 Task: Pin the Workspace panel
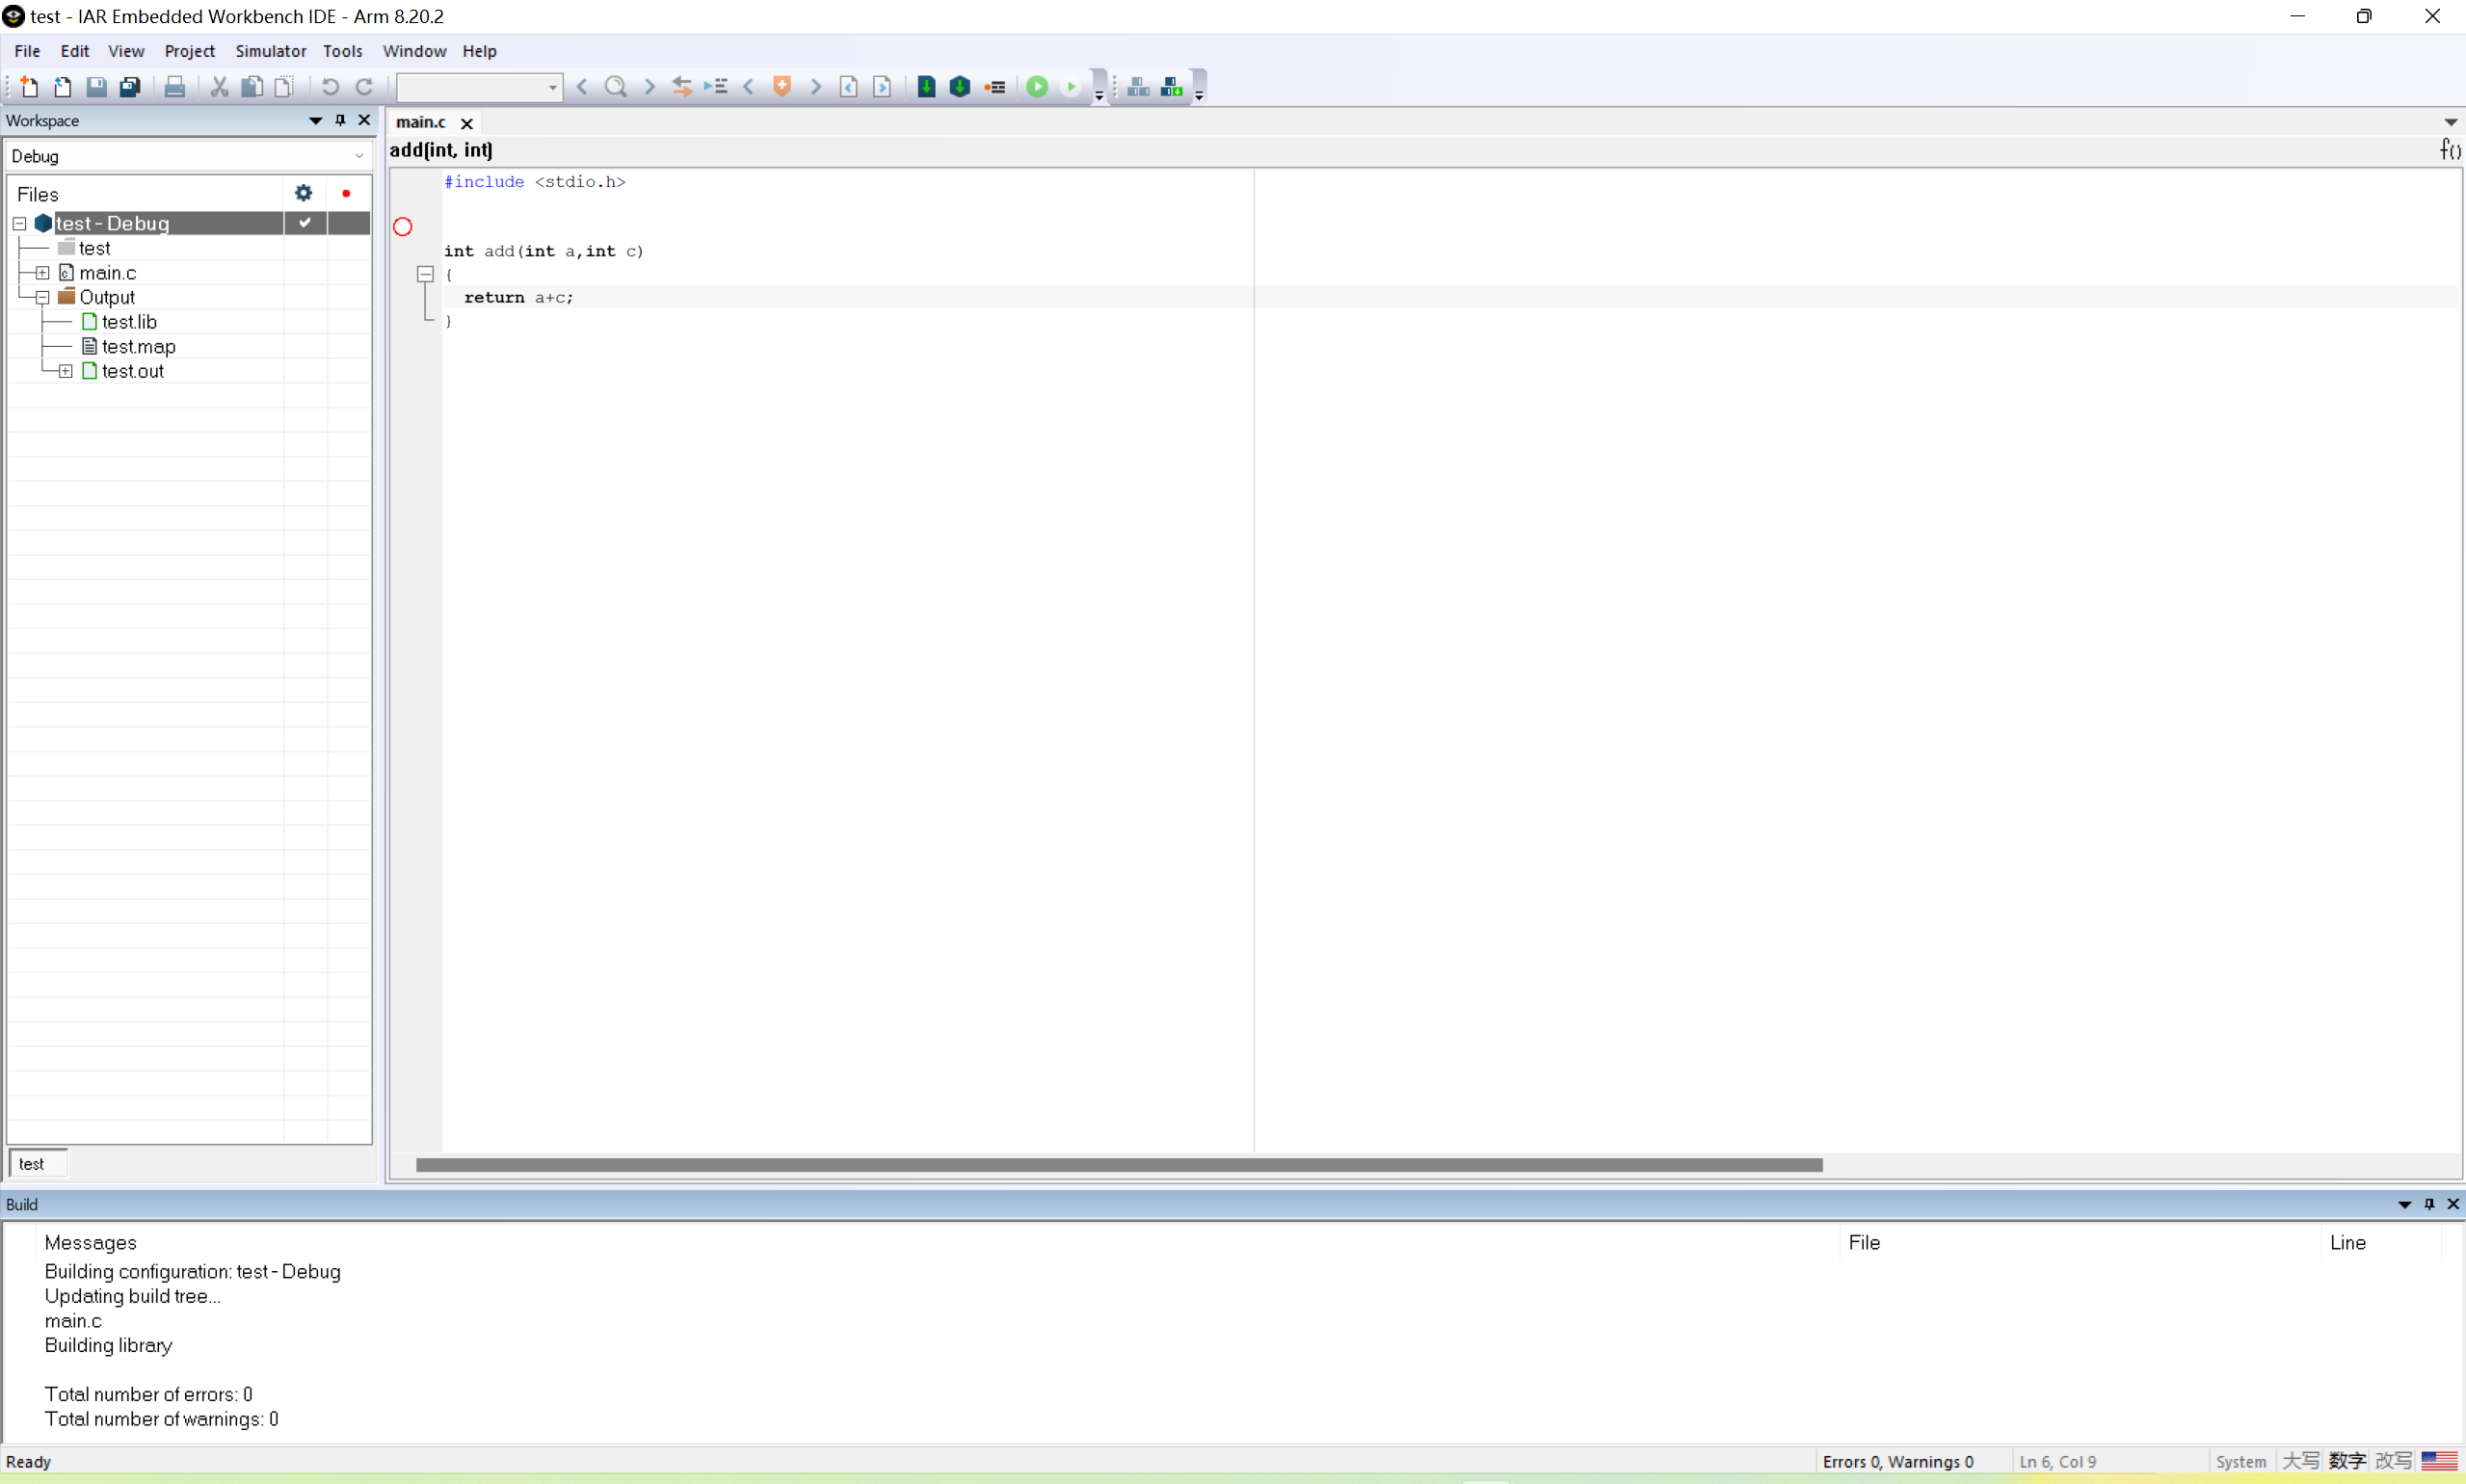tap(340, 120)
